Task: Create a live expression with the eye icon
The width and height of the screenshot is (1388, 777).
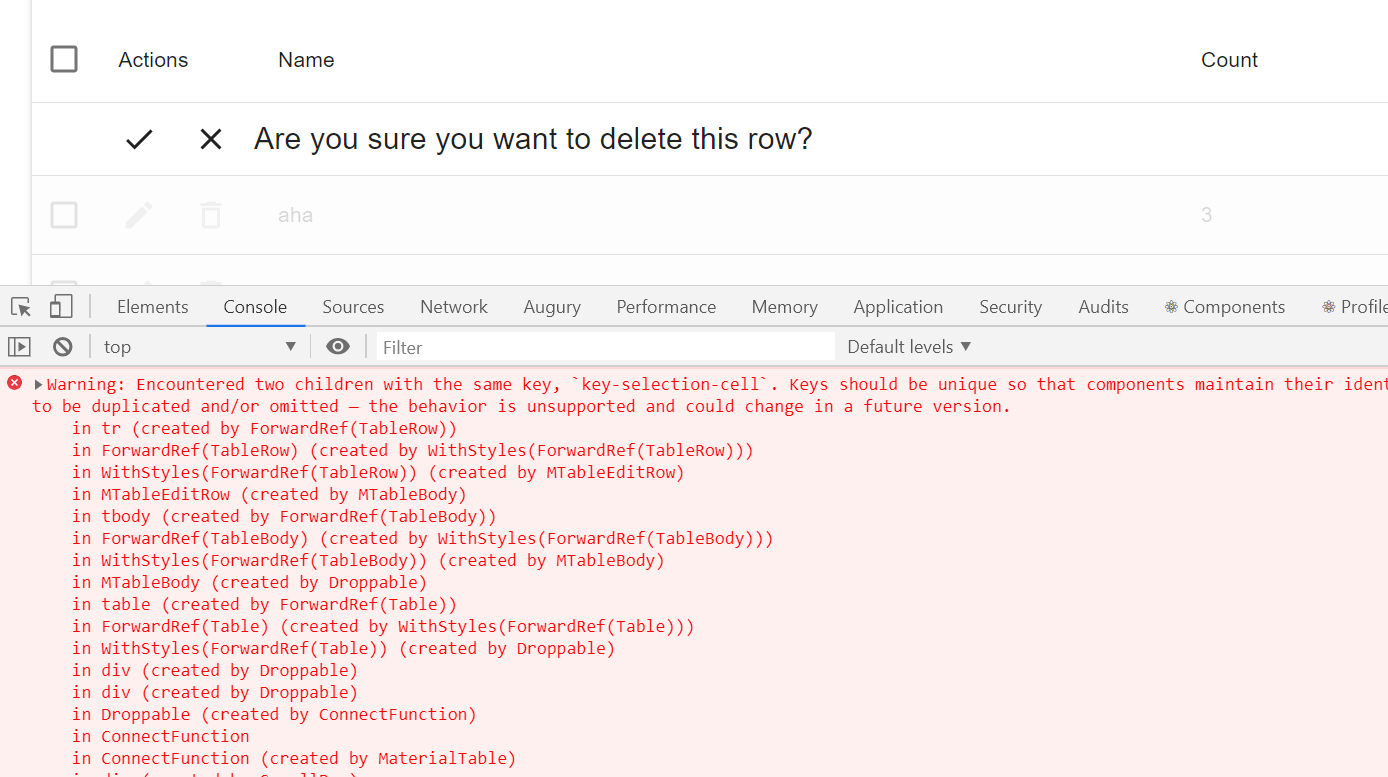Action: tap(337, 345)
